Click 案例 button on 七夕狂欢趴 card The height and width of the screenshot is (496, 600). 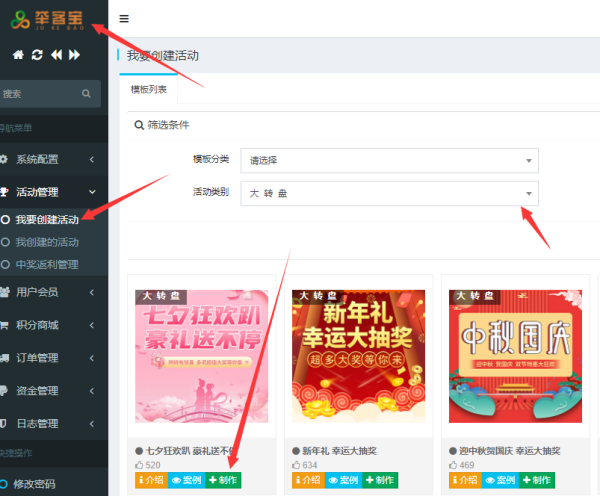pos(186,480)
